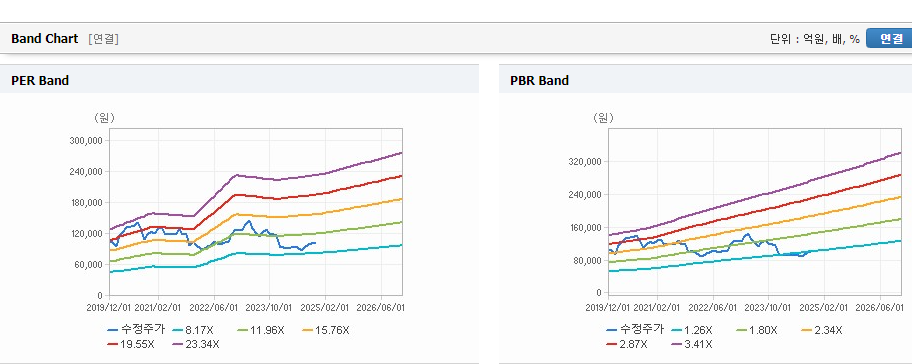This screenshot has width=912, height=364.
Task: Click 240,000 y-axis label in PER Band
Action: pyautogui.click(x=86, y=172)
